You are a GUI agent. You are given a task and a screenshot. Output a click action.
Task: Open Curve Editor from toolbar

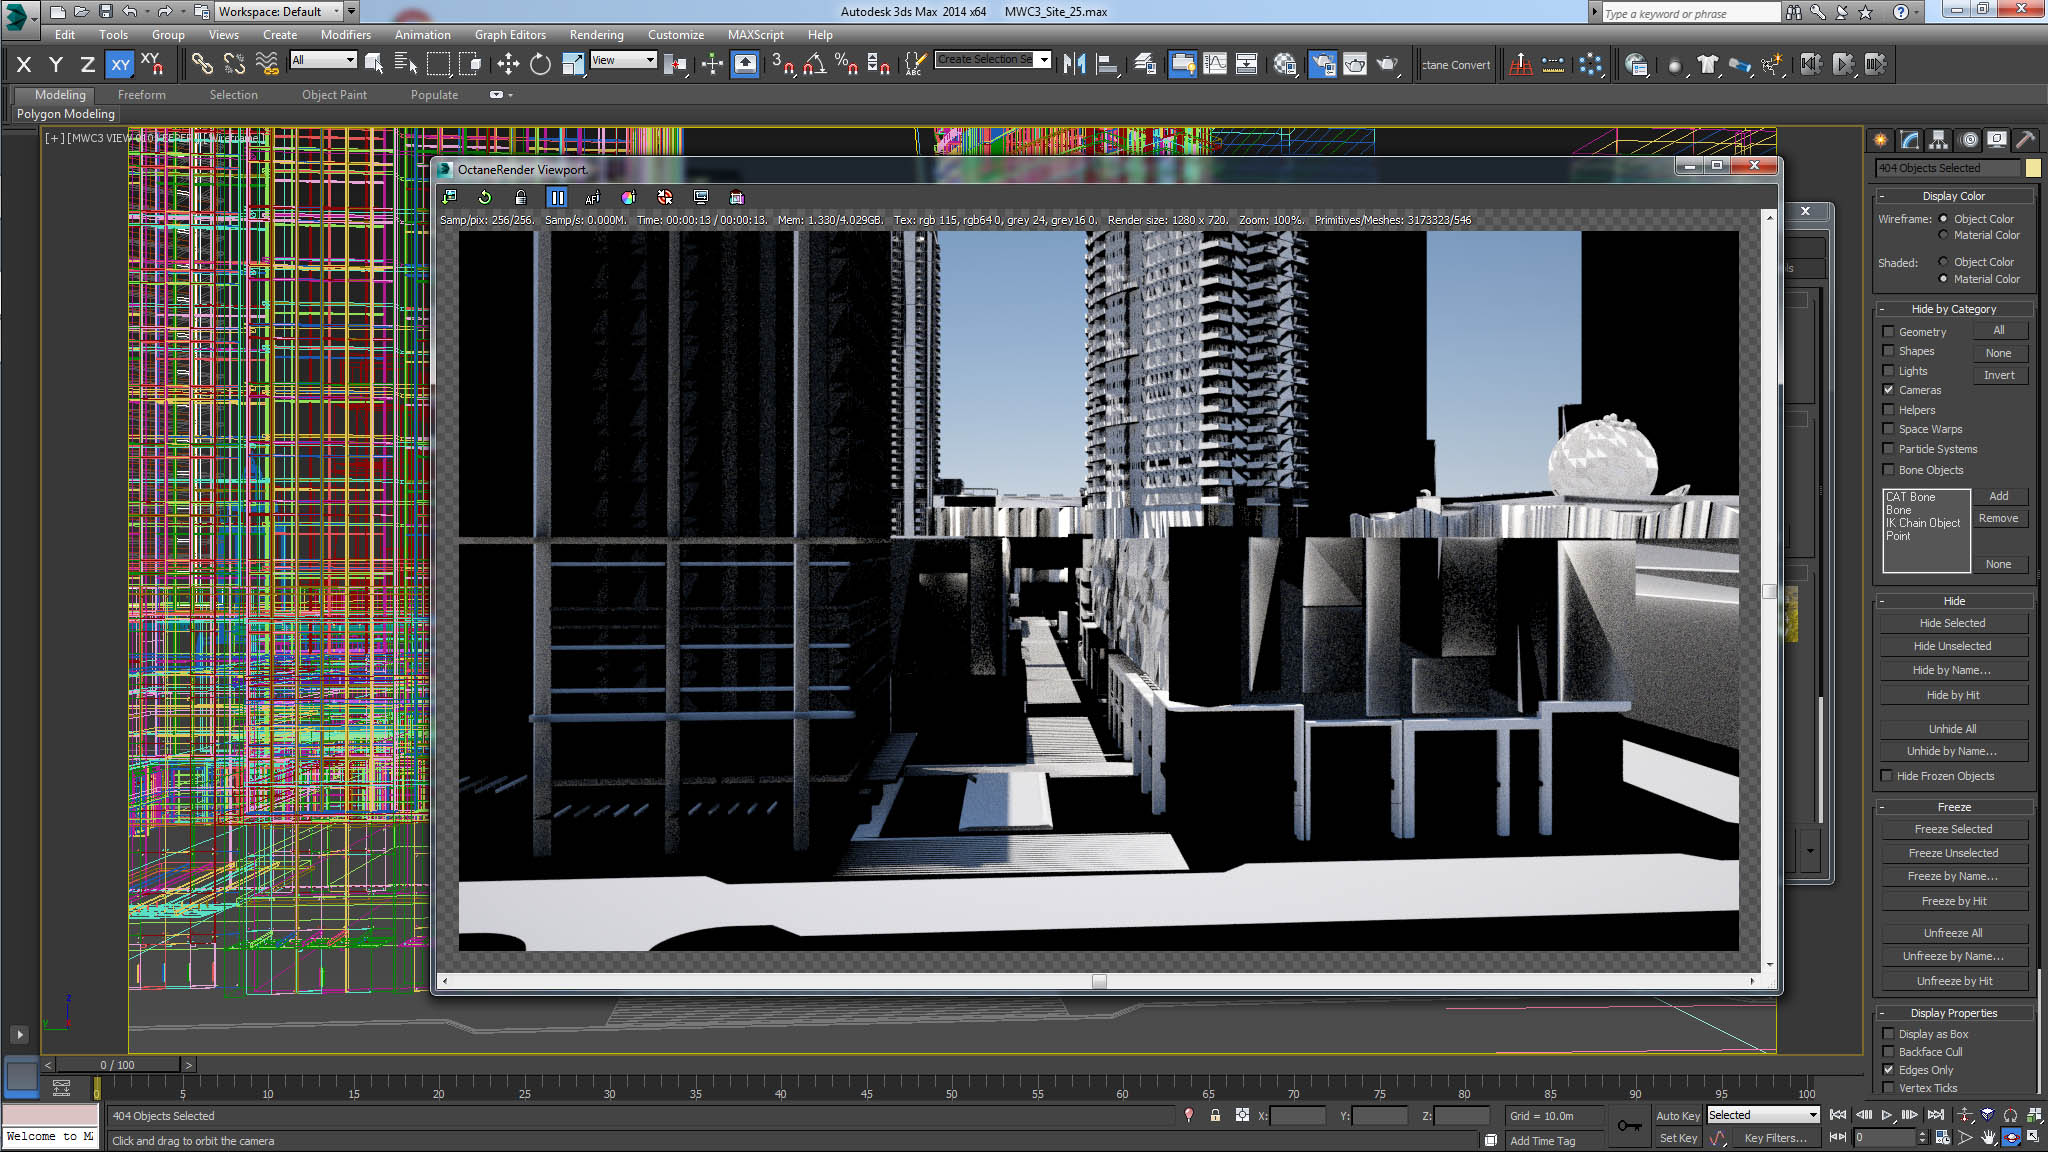pyautogui.click(x=1215, y=65)
